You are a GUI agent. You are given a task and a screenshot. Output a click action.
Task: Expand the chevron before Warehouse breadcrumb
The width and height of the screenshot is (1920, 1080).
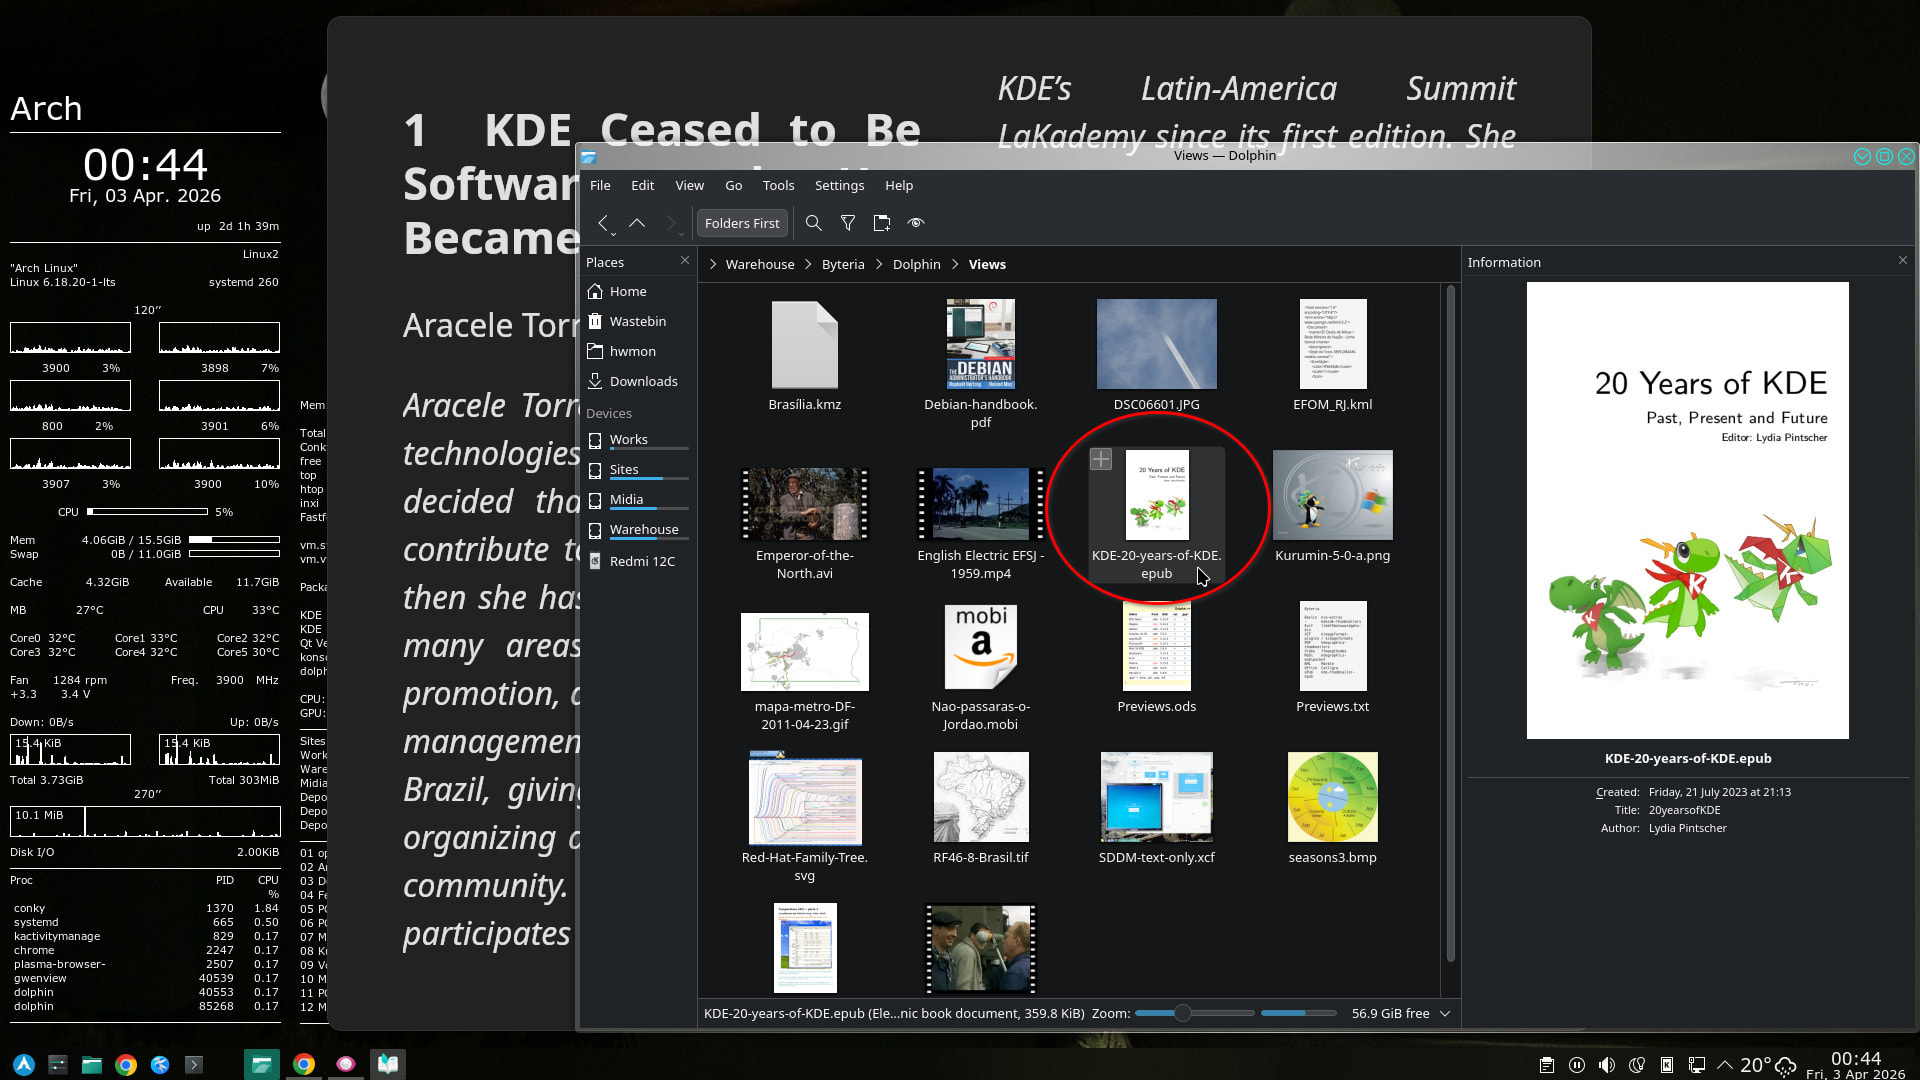point(713,264)
